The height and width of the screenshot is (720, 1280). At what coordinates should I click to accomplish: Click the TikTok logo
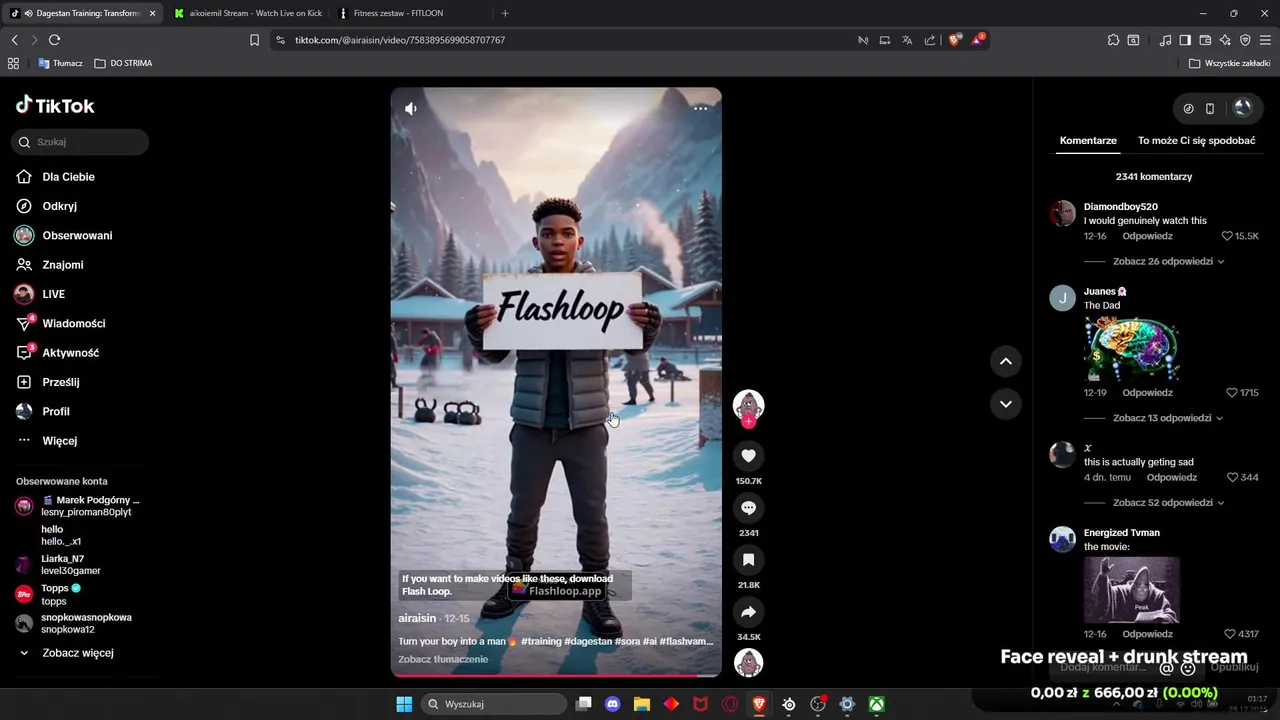[x=55, y=105]
